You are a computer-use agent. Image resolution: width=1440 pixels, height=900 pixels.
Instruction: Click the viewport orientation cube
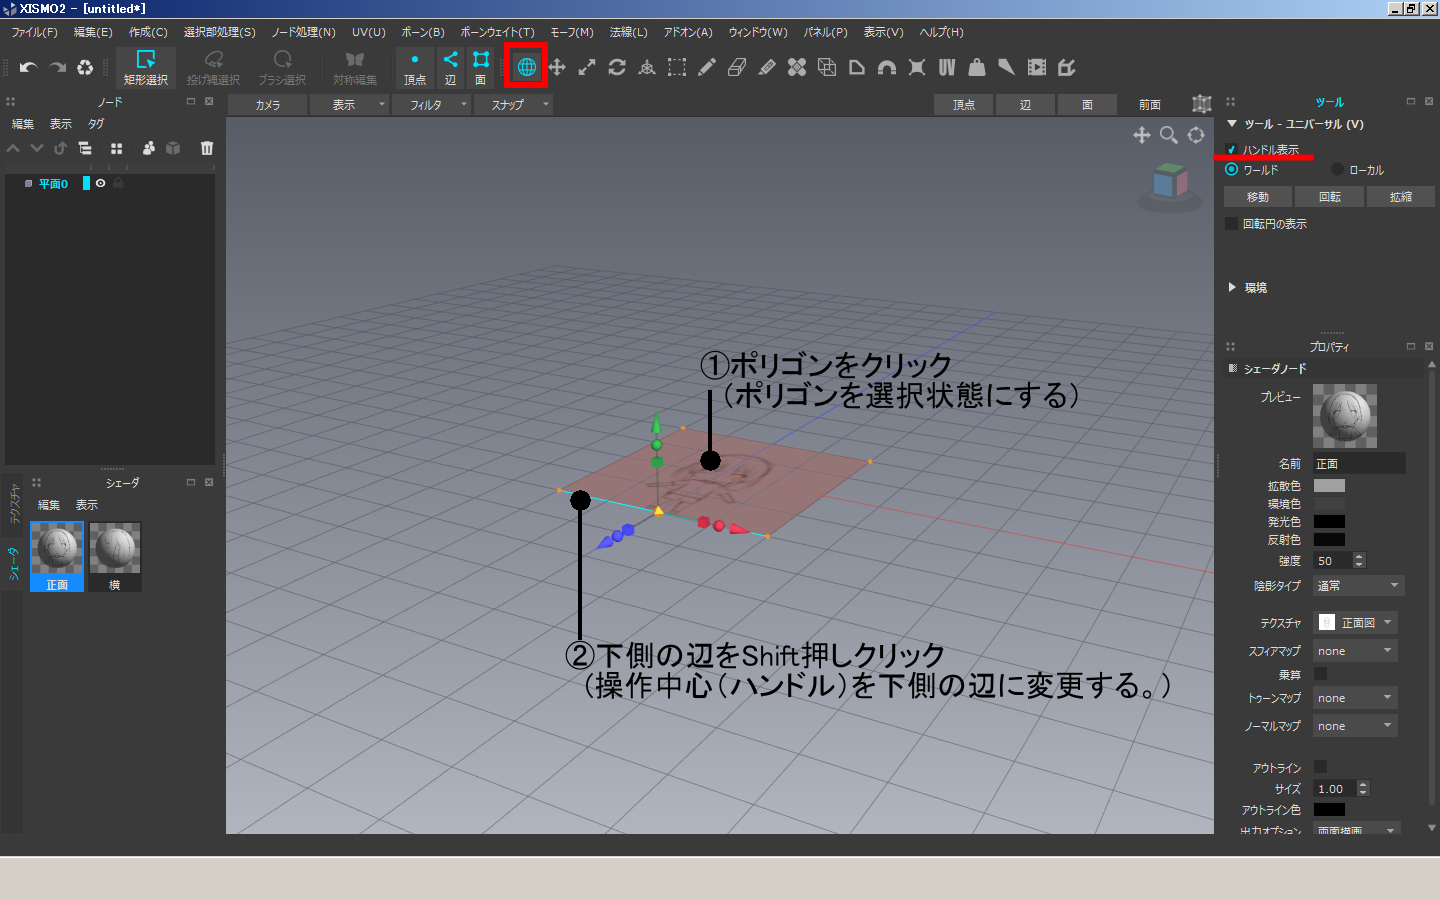[x=1169, y=183]
